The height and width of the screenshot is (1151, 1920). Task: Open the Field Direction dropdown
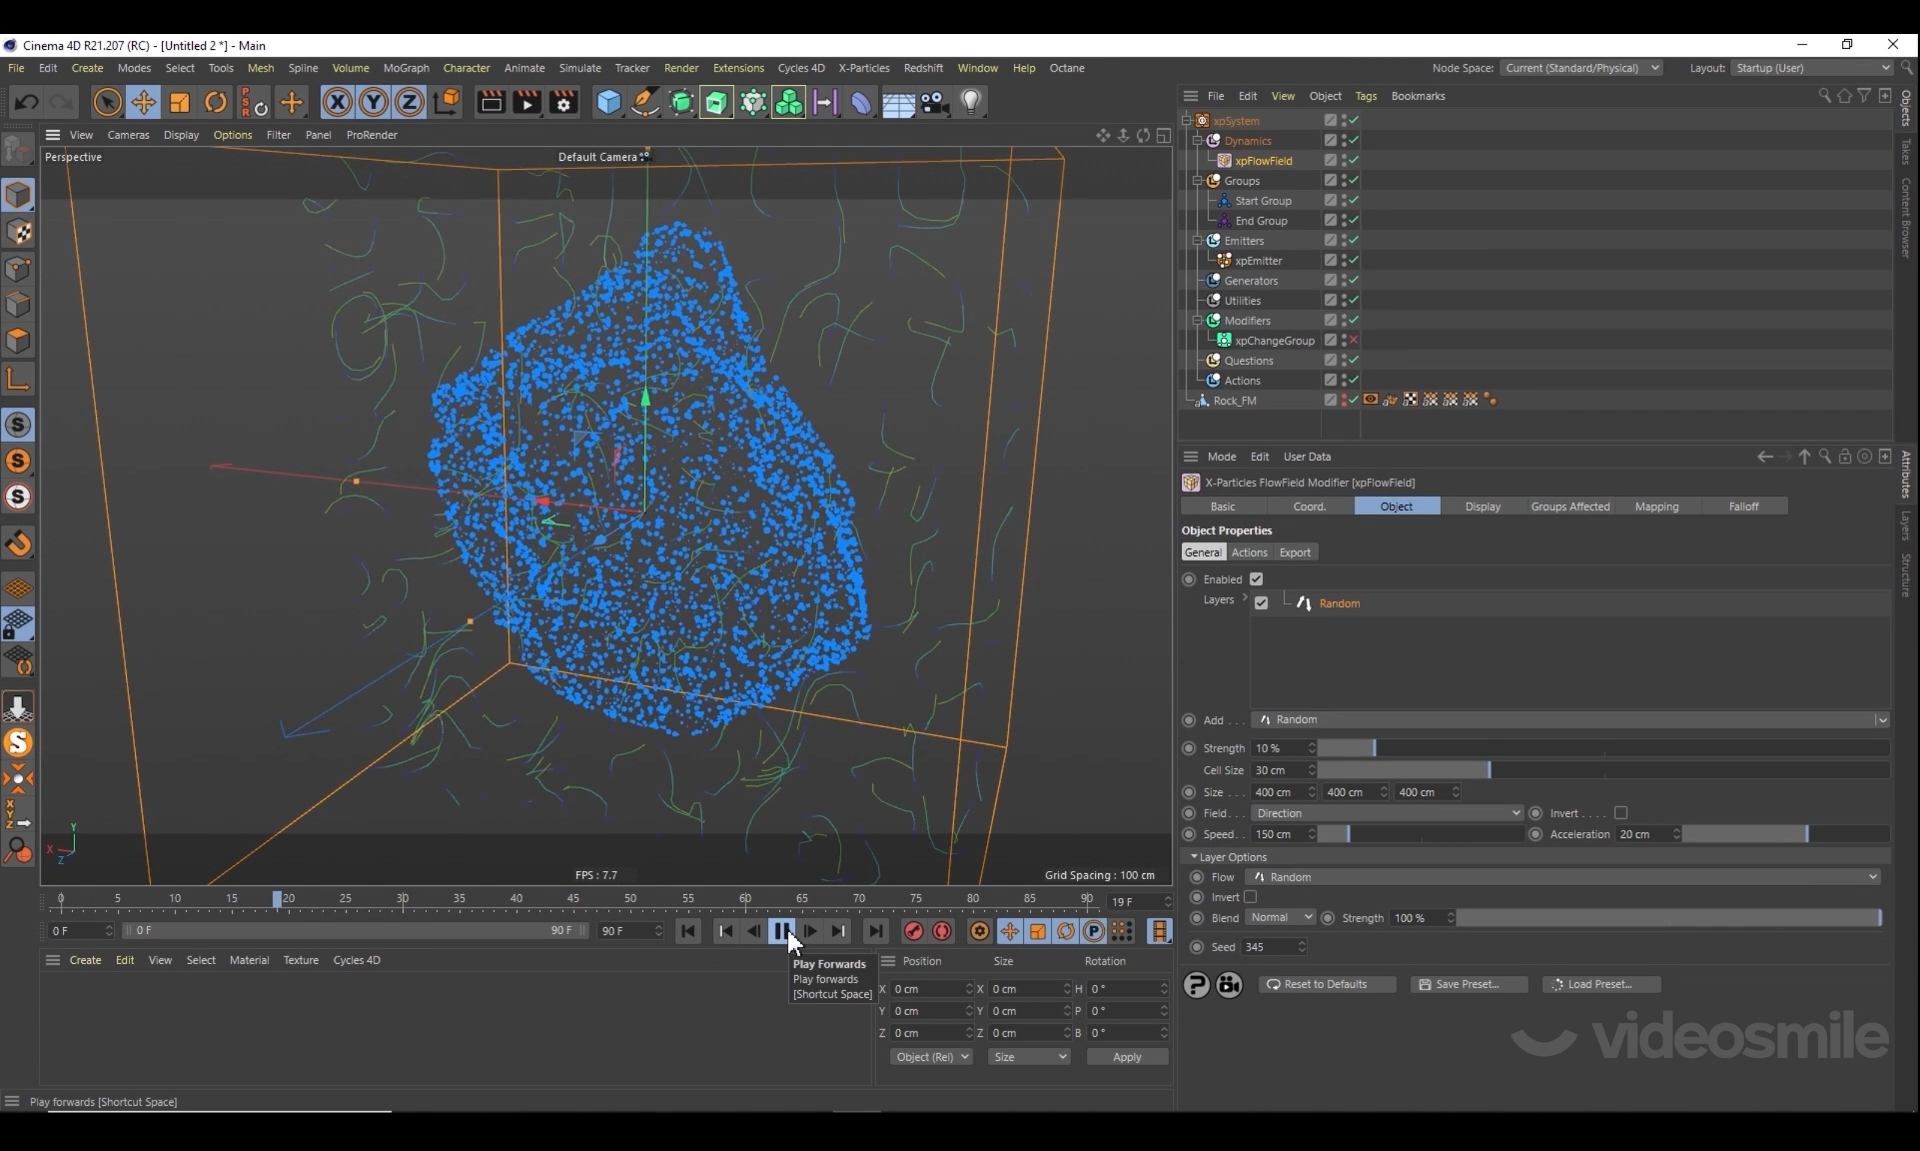1387,813
